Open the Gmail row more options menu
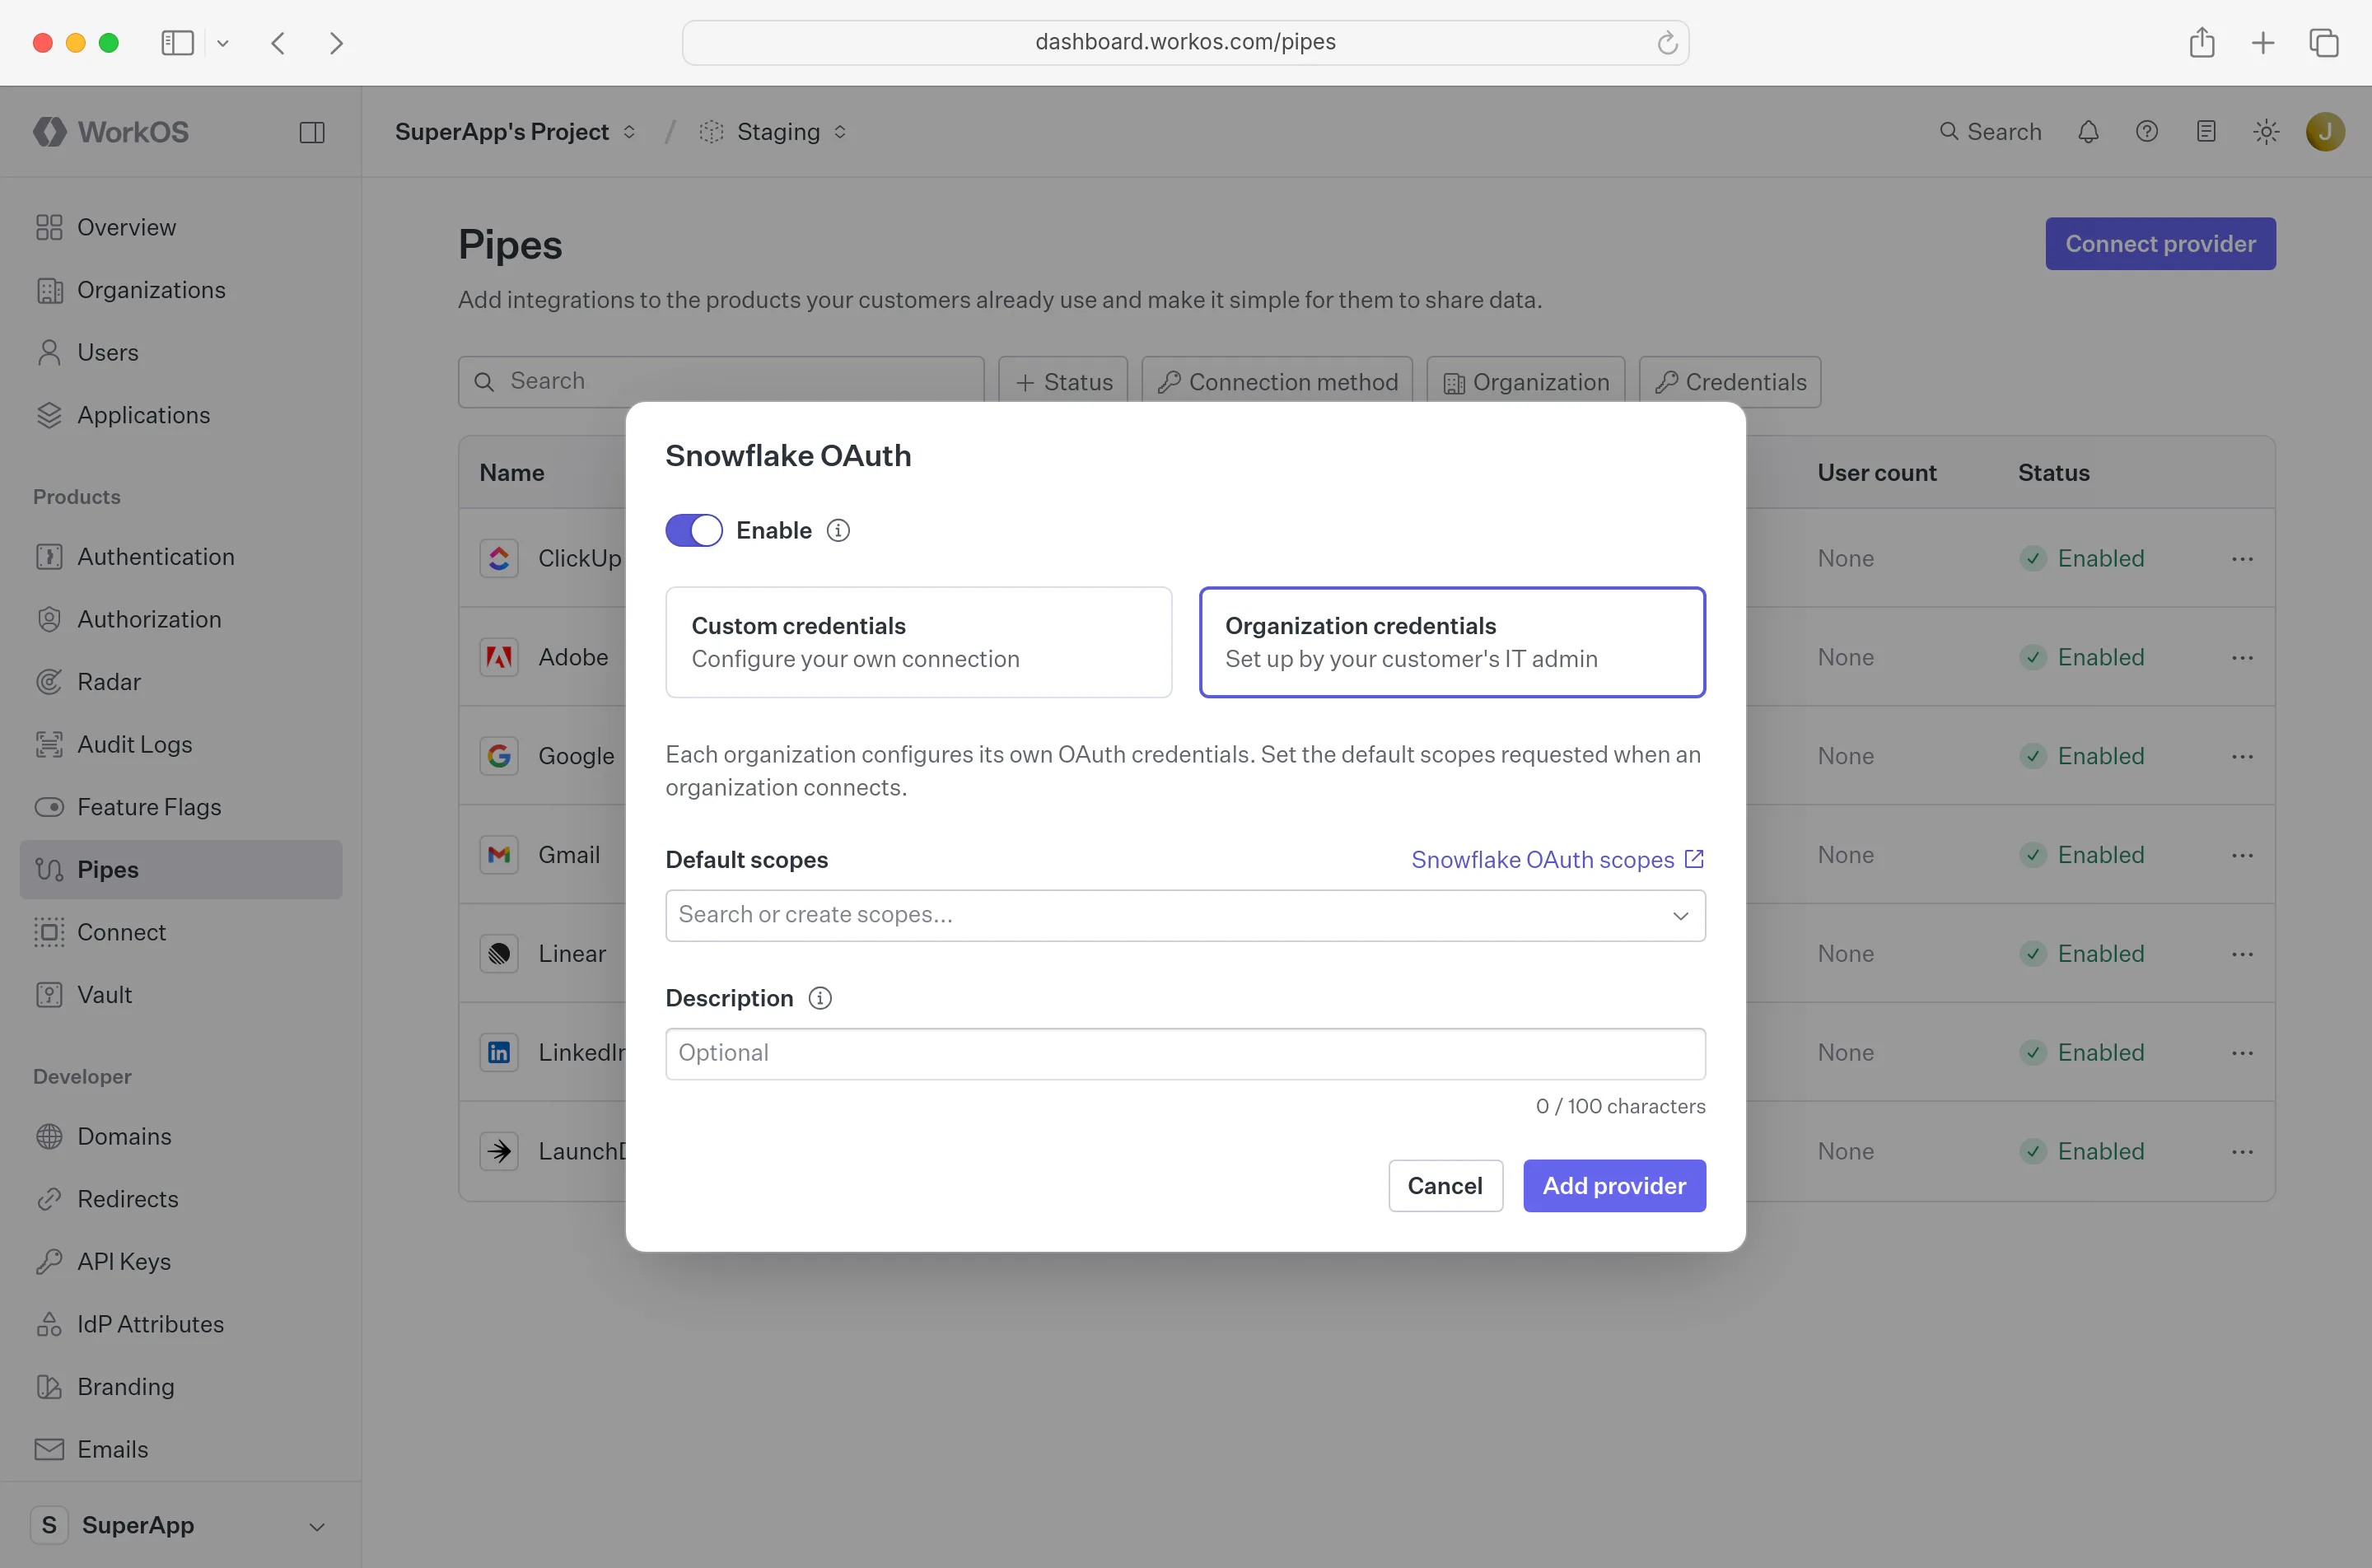2372x1568 pixels. click(x=2242, y=855)
